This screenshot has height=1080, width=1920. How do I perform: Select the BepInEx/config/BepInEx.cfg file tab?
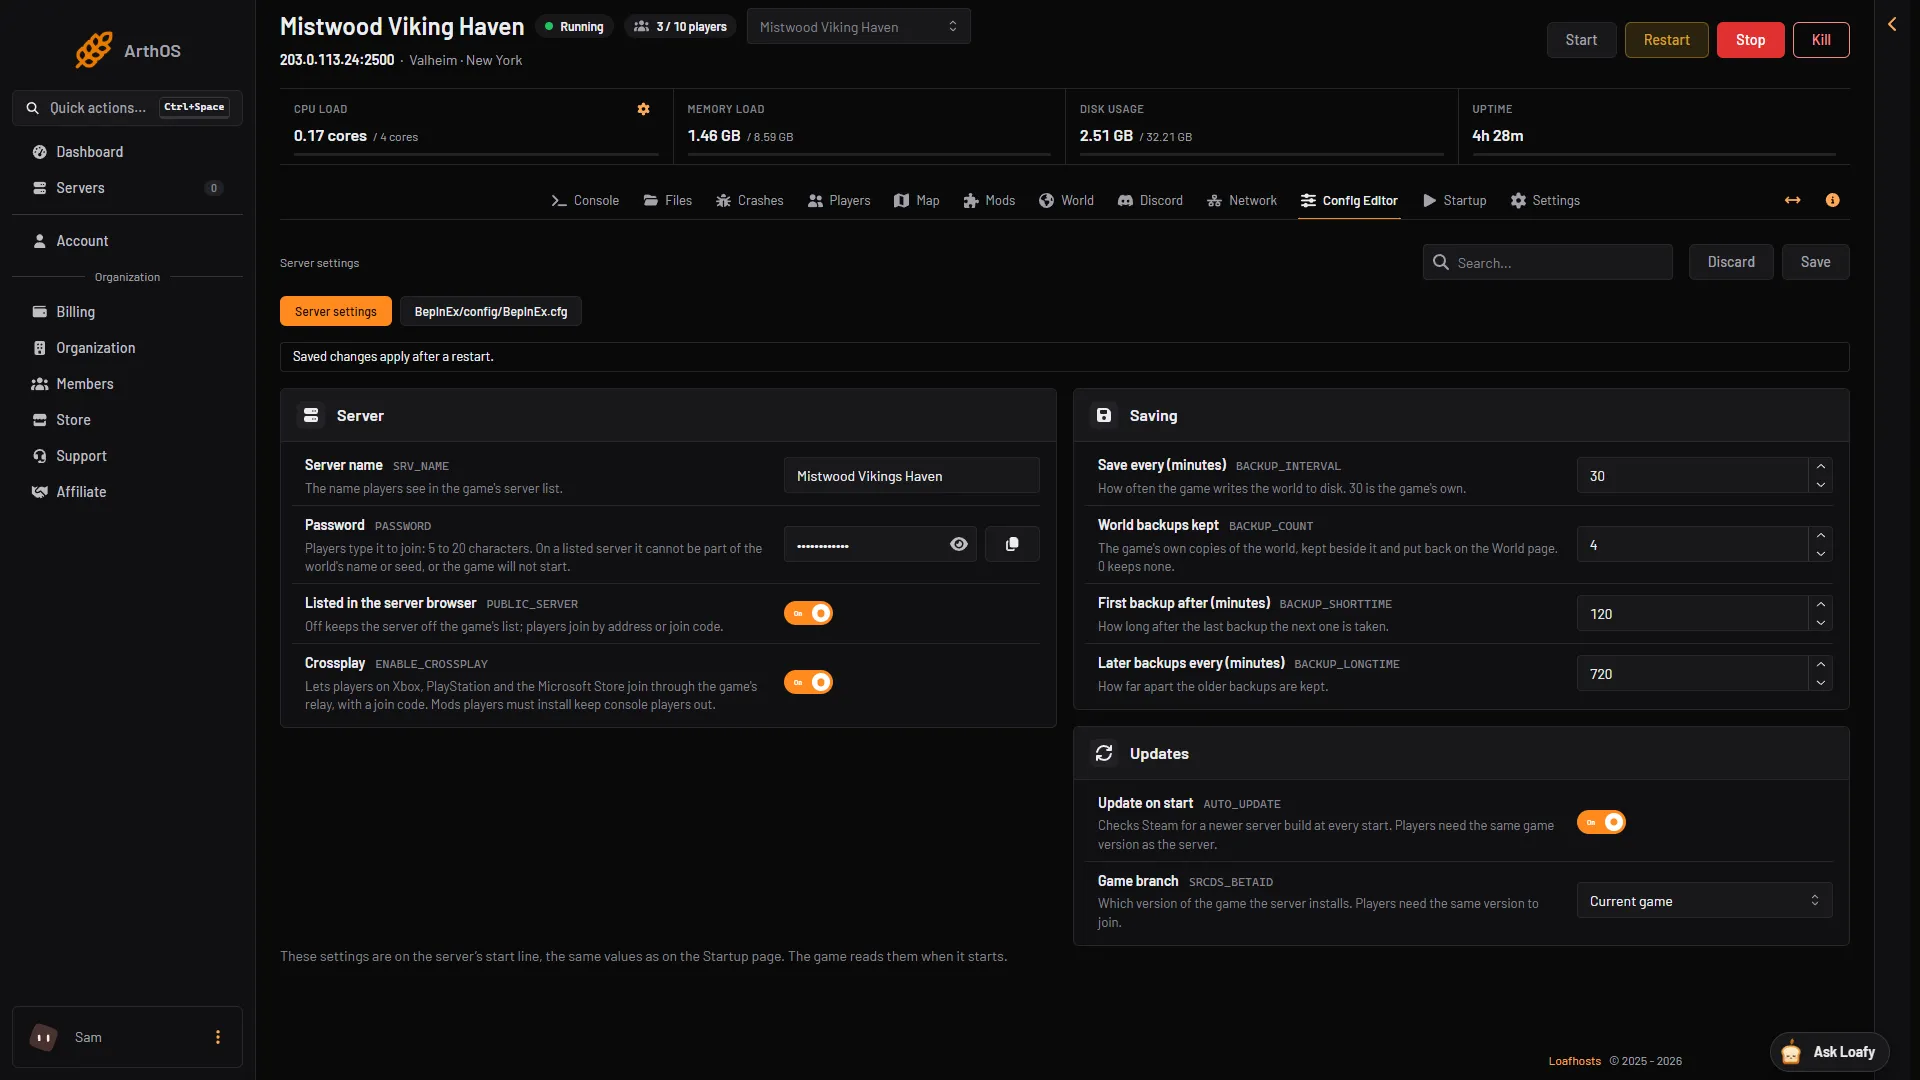tap(491, 312)
